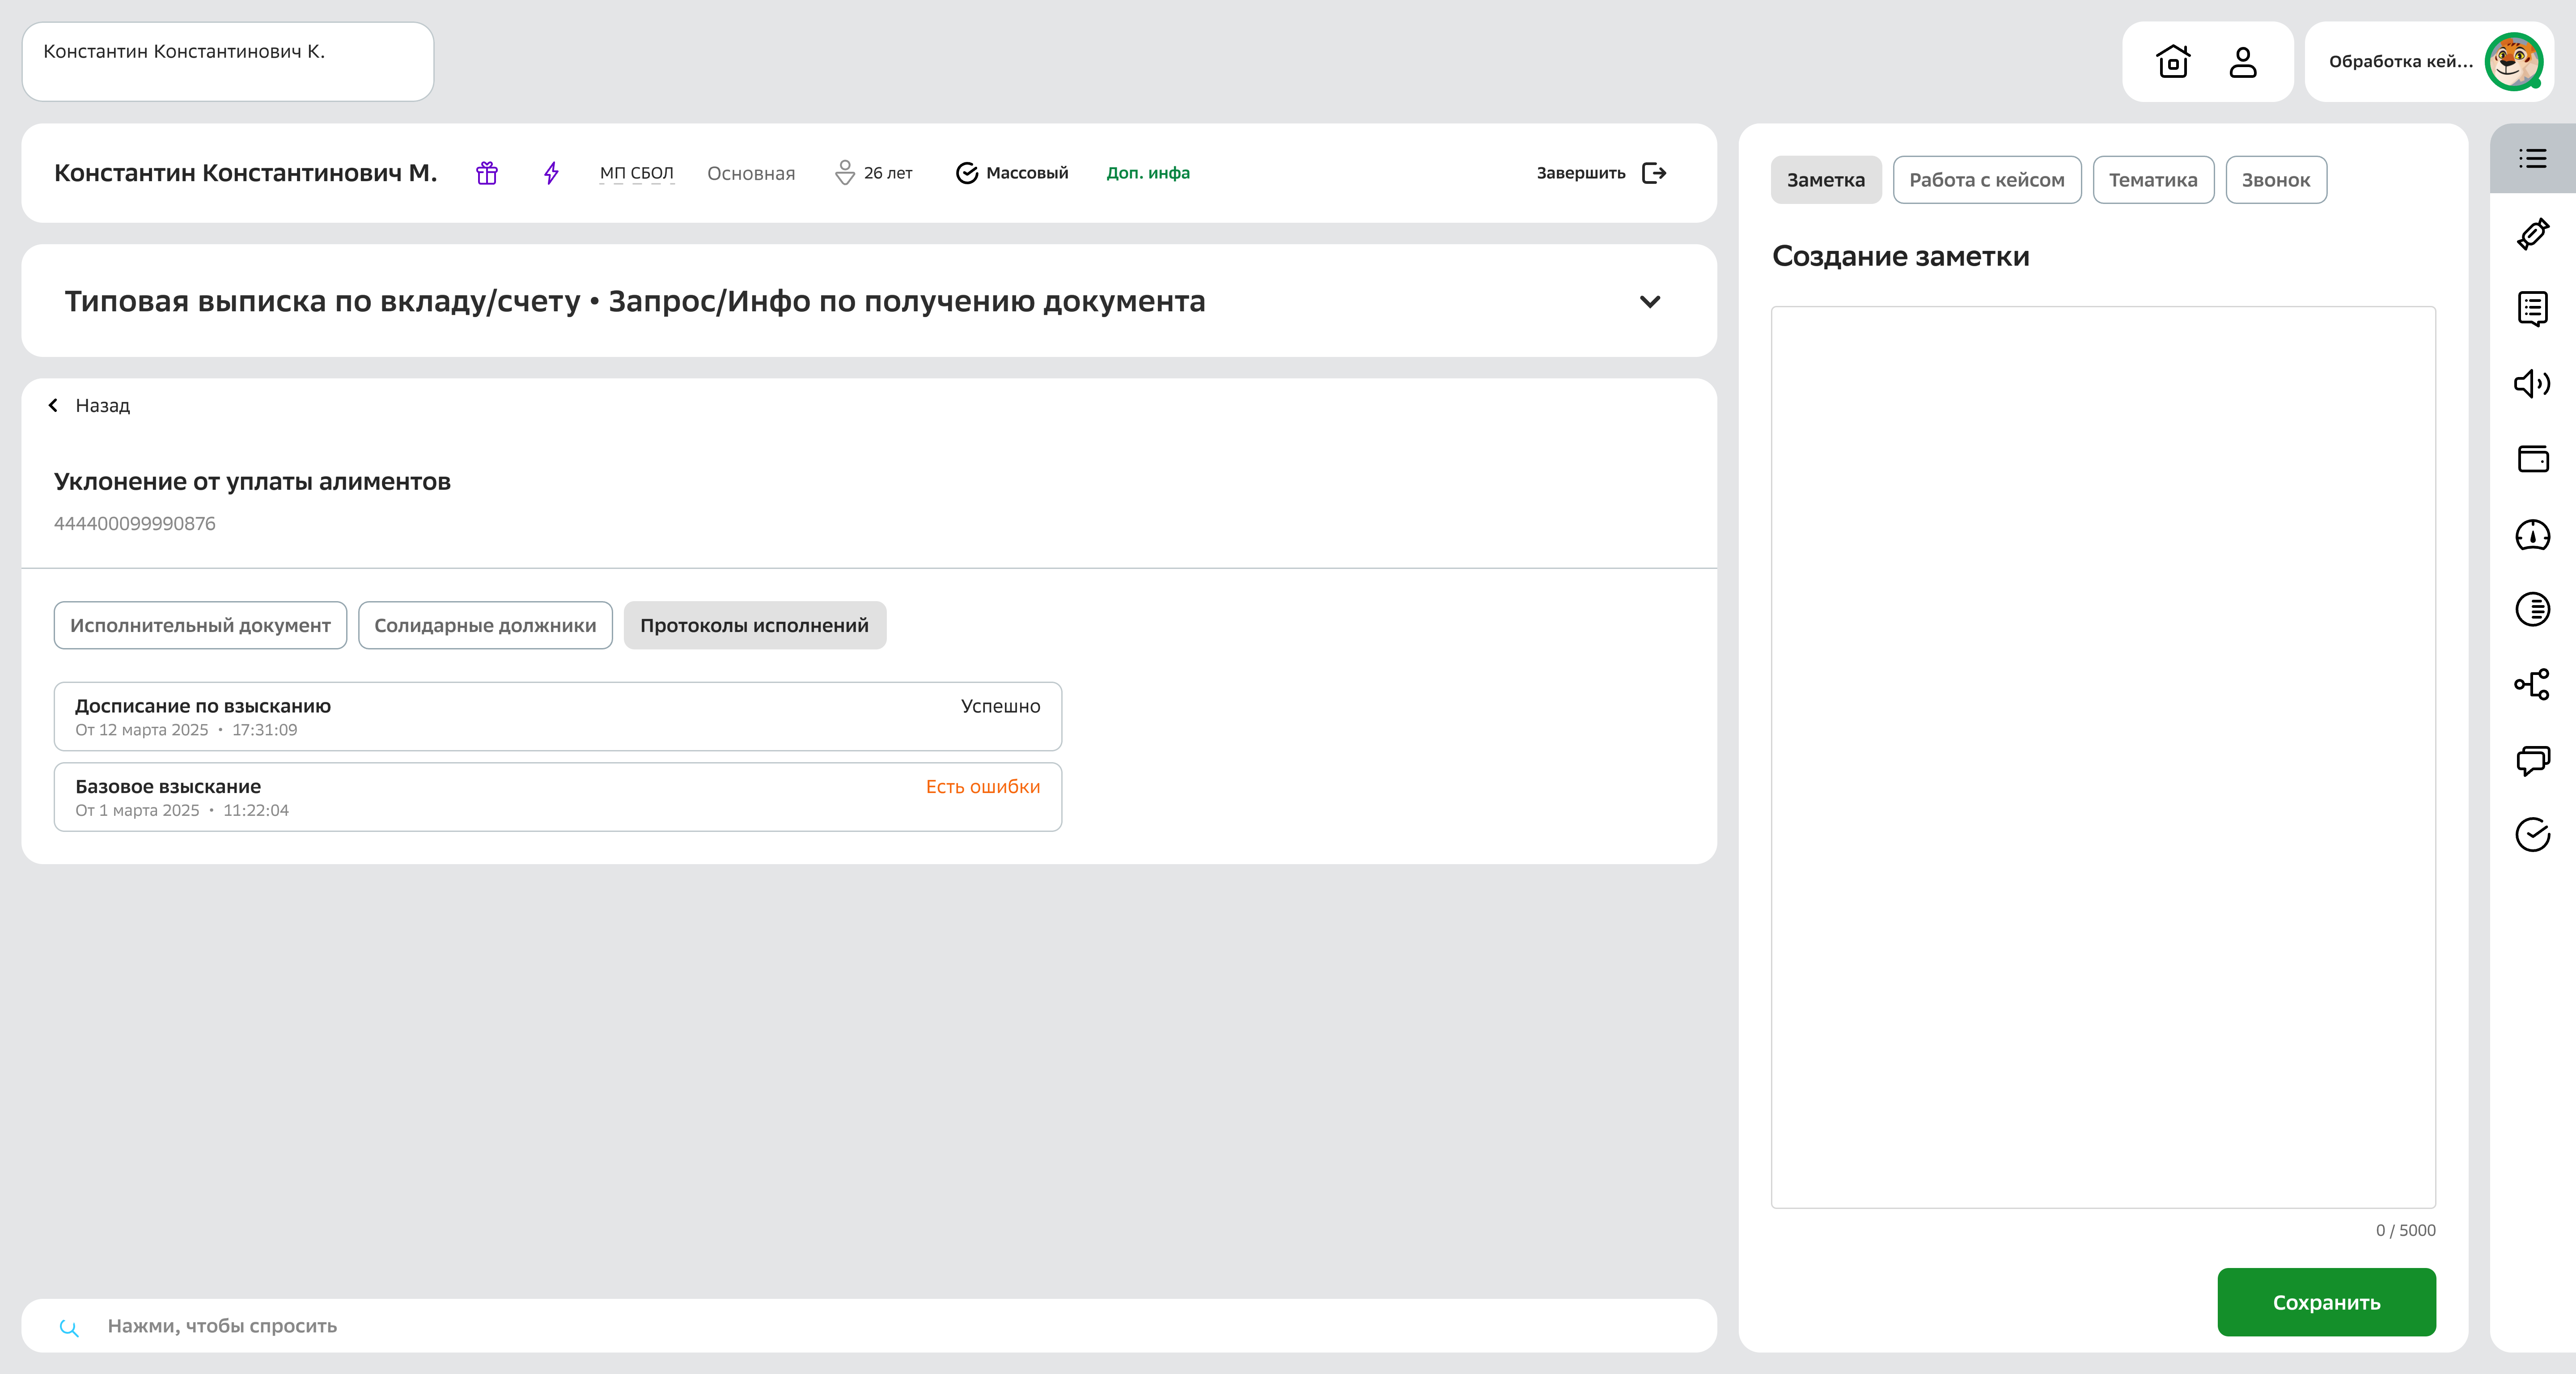
Task: Collapse the Типовая выписка panel chevron
Action: coord(1650,301)
